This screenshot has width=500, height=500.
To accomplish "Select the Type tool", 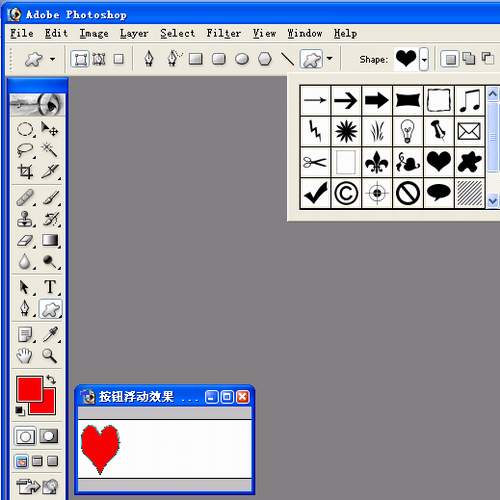I will [50, 287].
